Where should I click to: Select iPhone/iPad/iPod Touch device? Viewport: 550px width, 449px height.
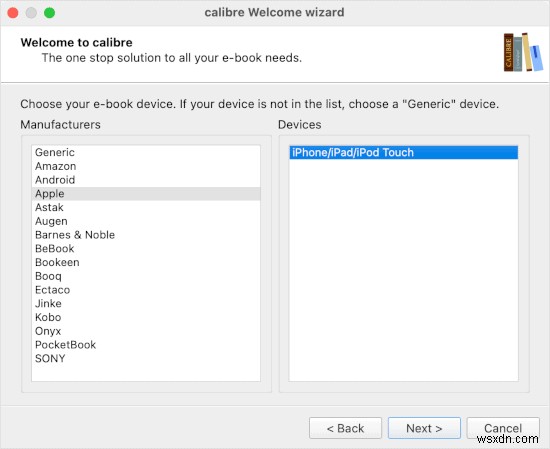[x=403, y=152]
